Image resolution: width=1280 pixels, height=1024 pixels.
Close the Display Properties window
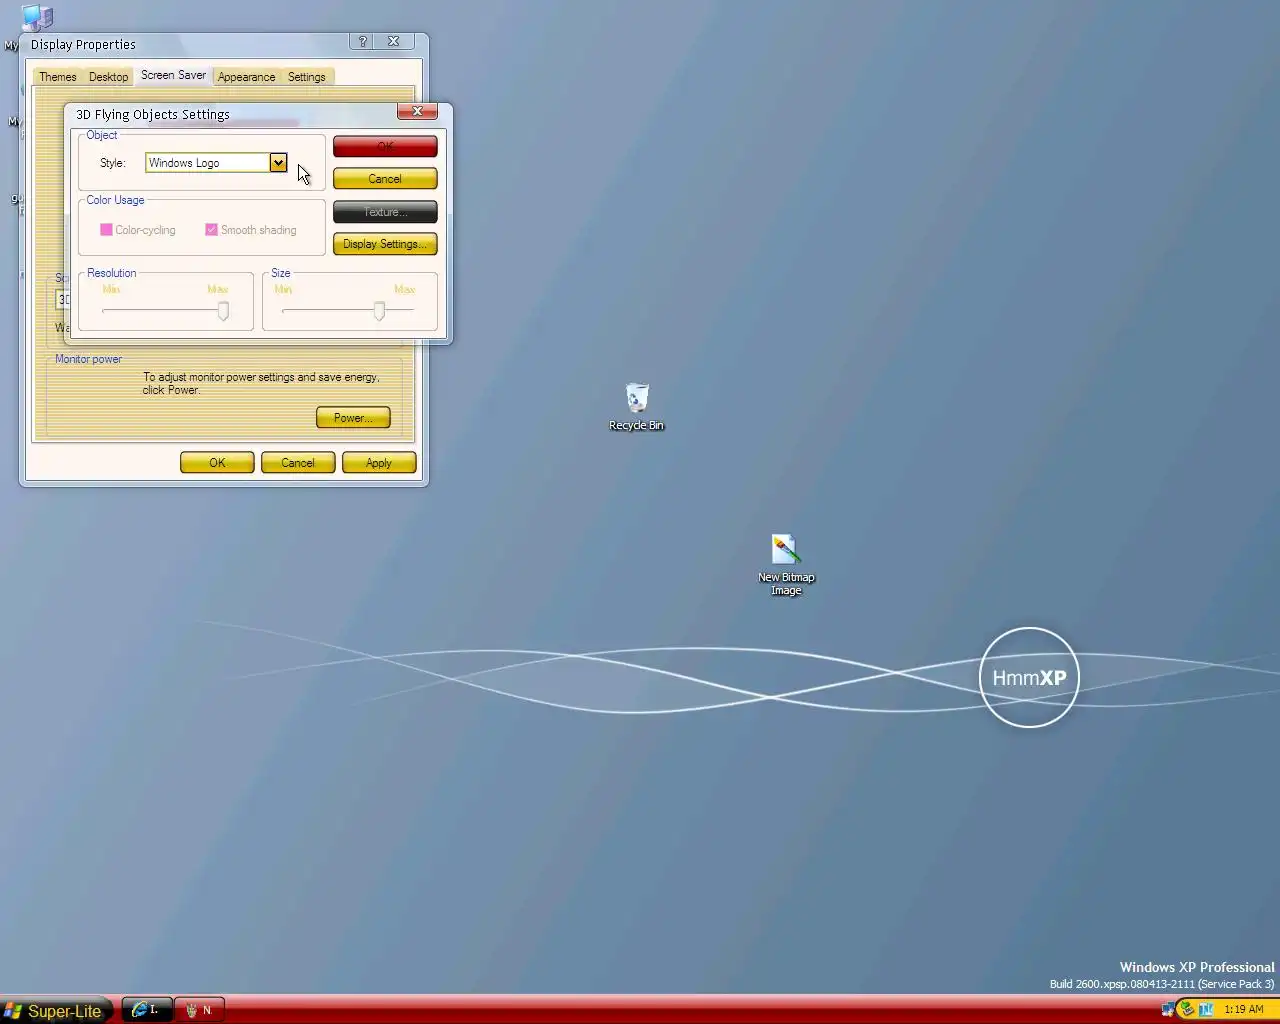[394, 42]
